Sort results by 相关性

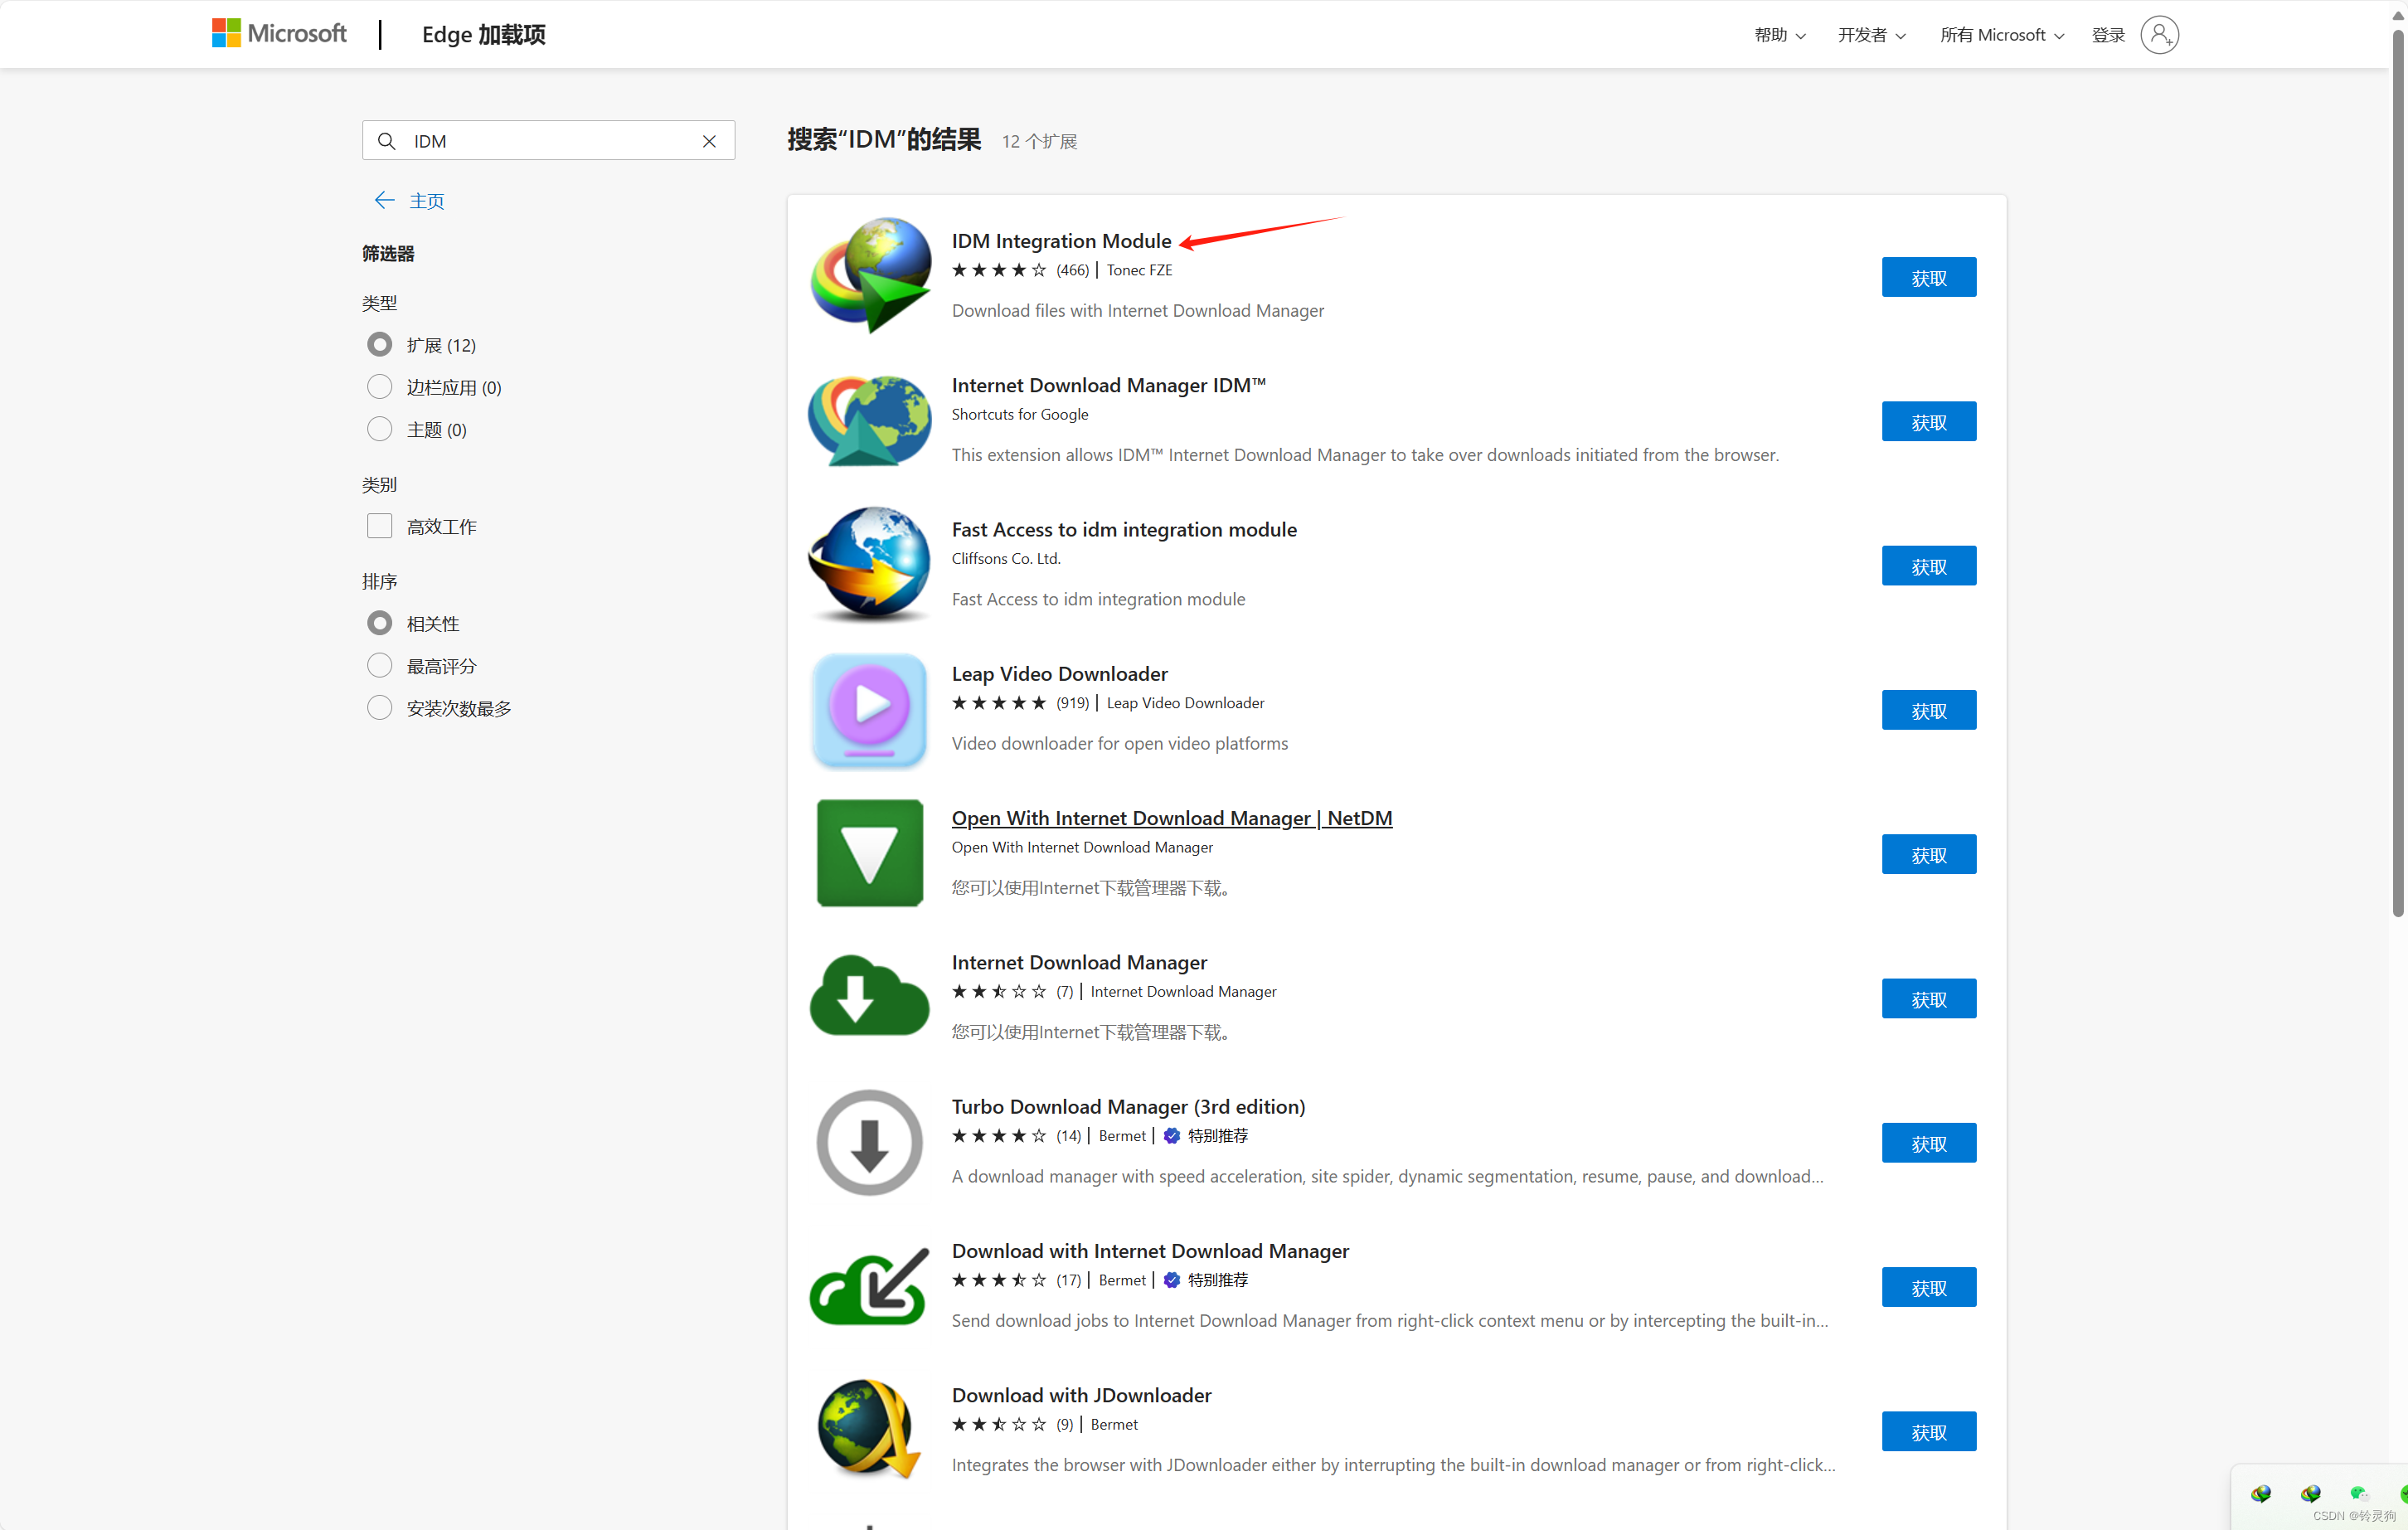click(380, 623)
